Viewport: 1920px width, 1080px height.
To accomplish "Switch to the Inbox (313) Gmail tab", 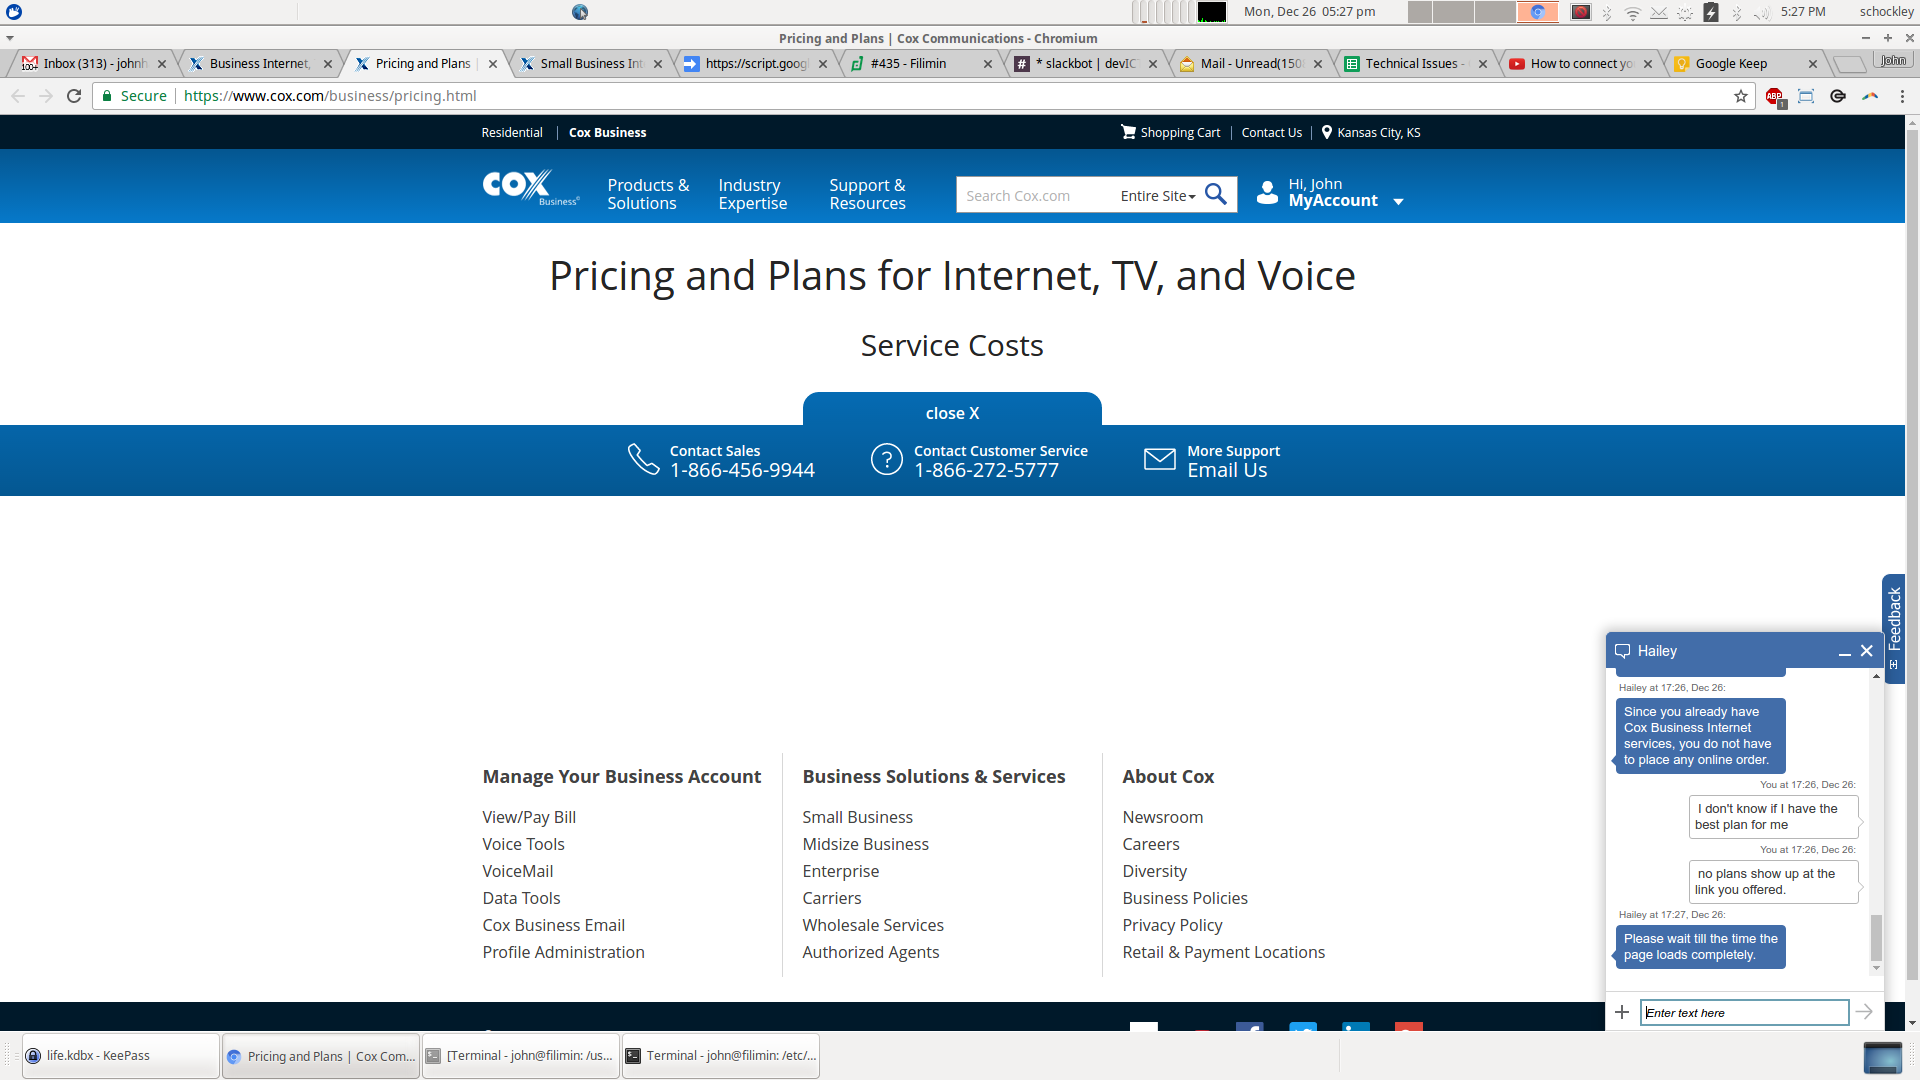I will 95,63.
